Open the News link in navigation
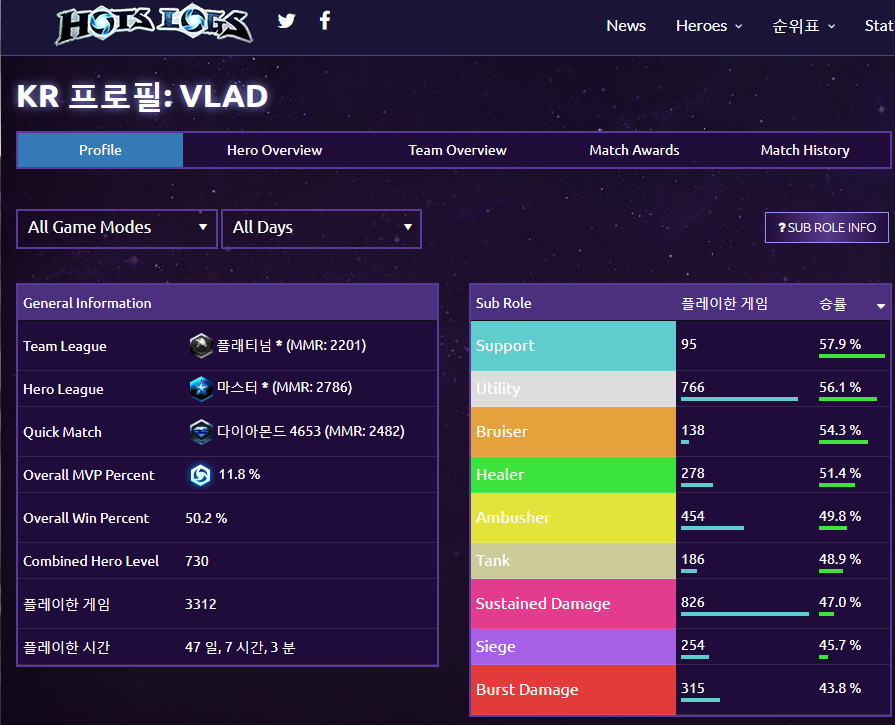The height and width of the screenshot is (725, 895). pyautogui.click(x=626, y=26)
